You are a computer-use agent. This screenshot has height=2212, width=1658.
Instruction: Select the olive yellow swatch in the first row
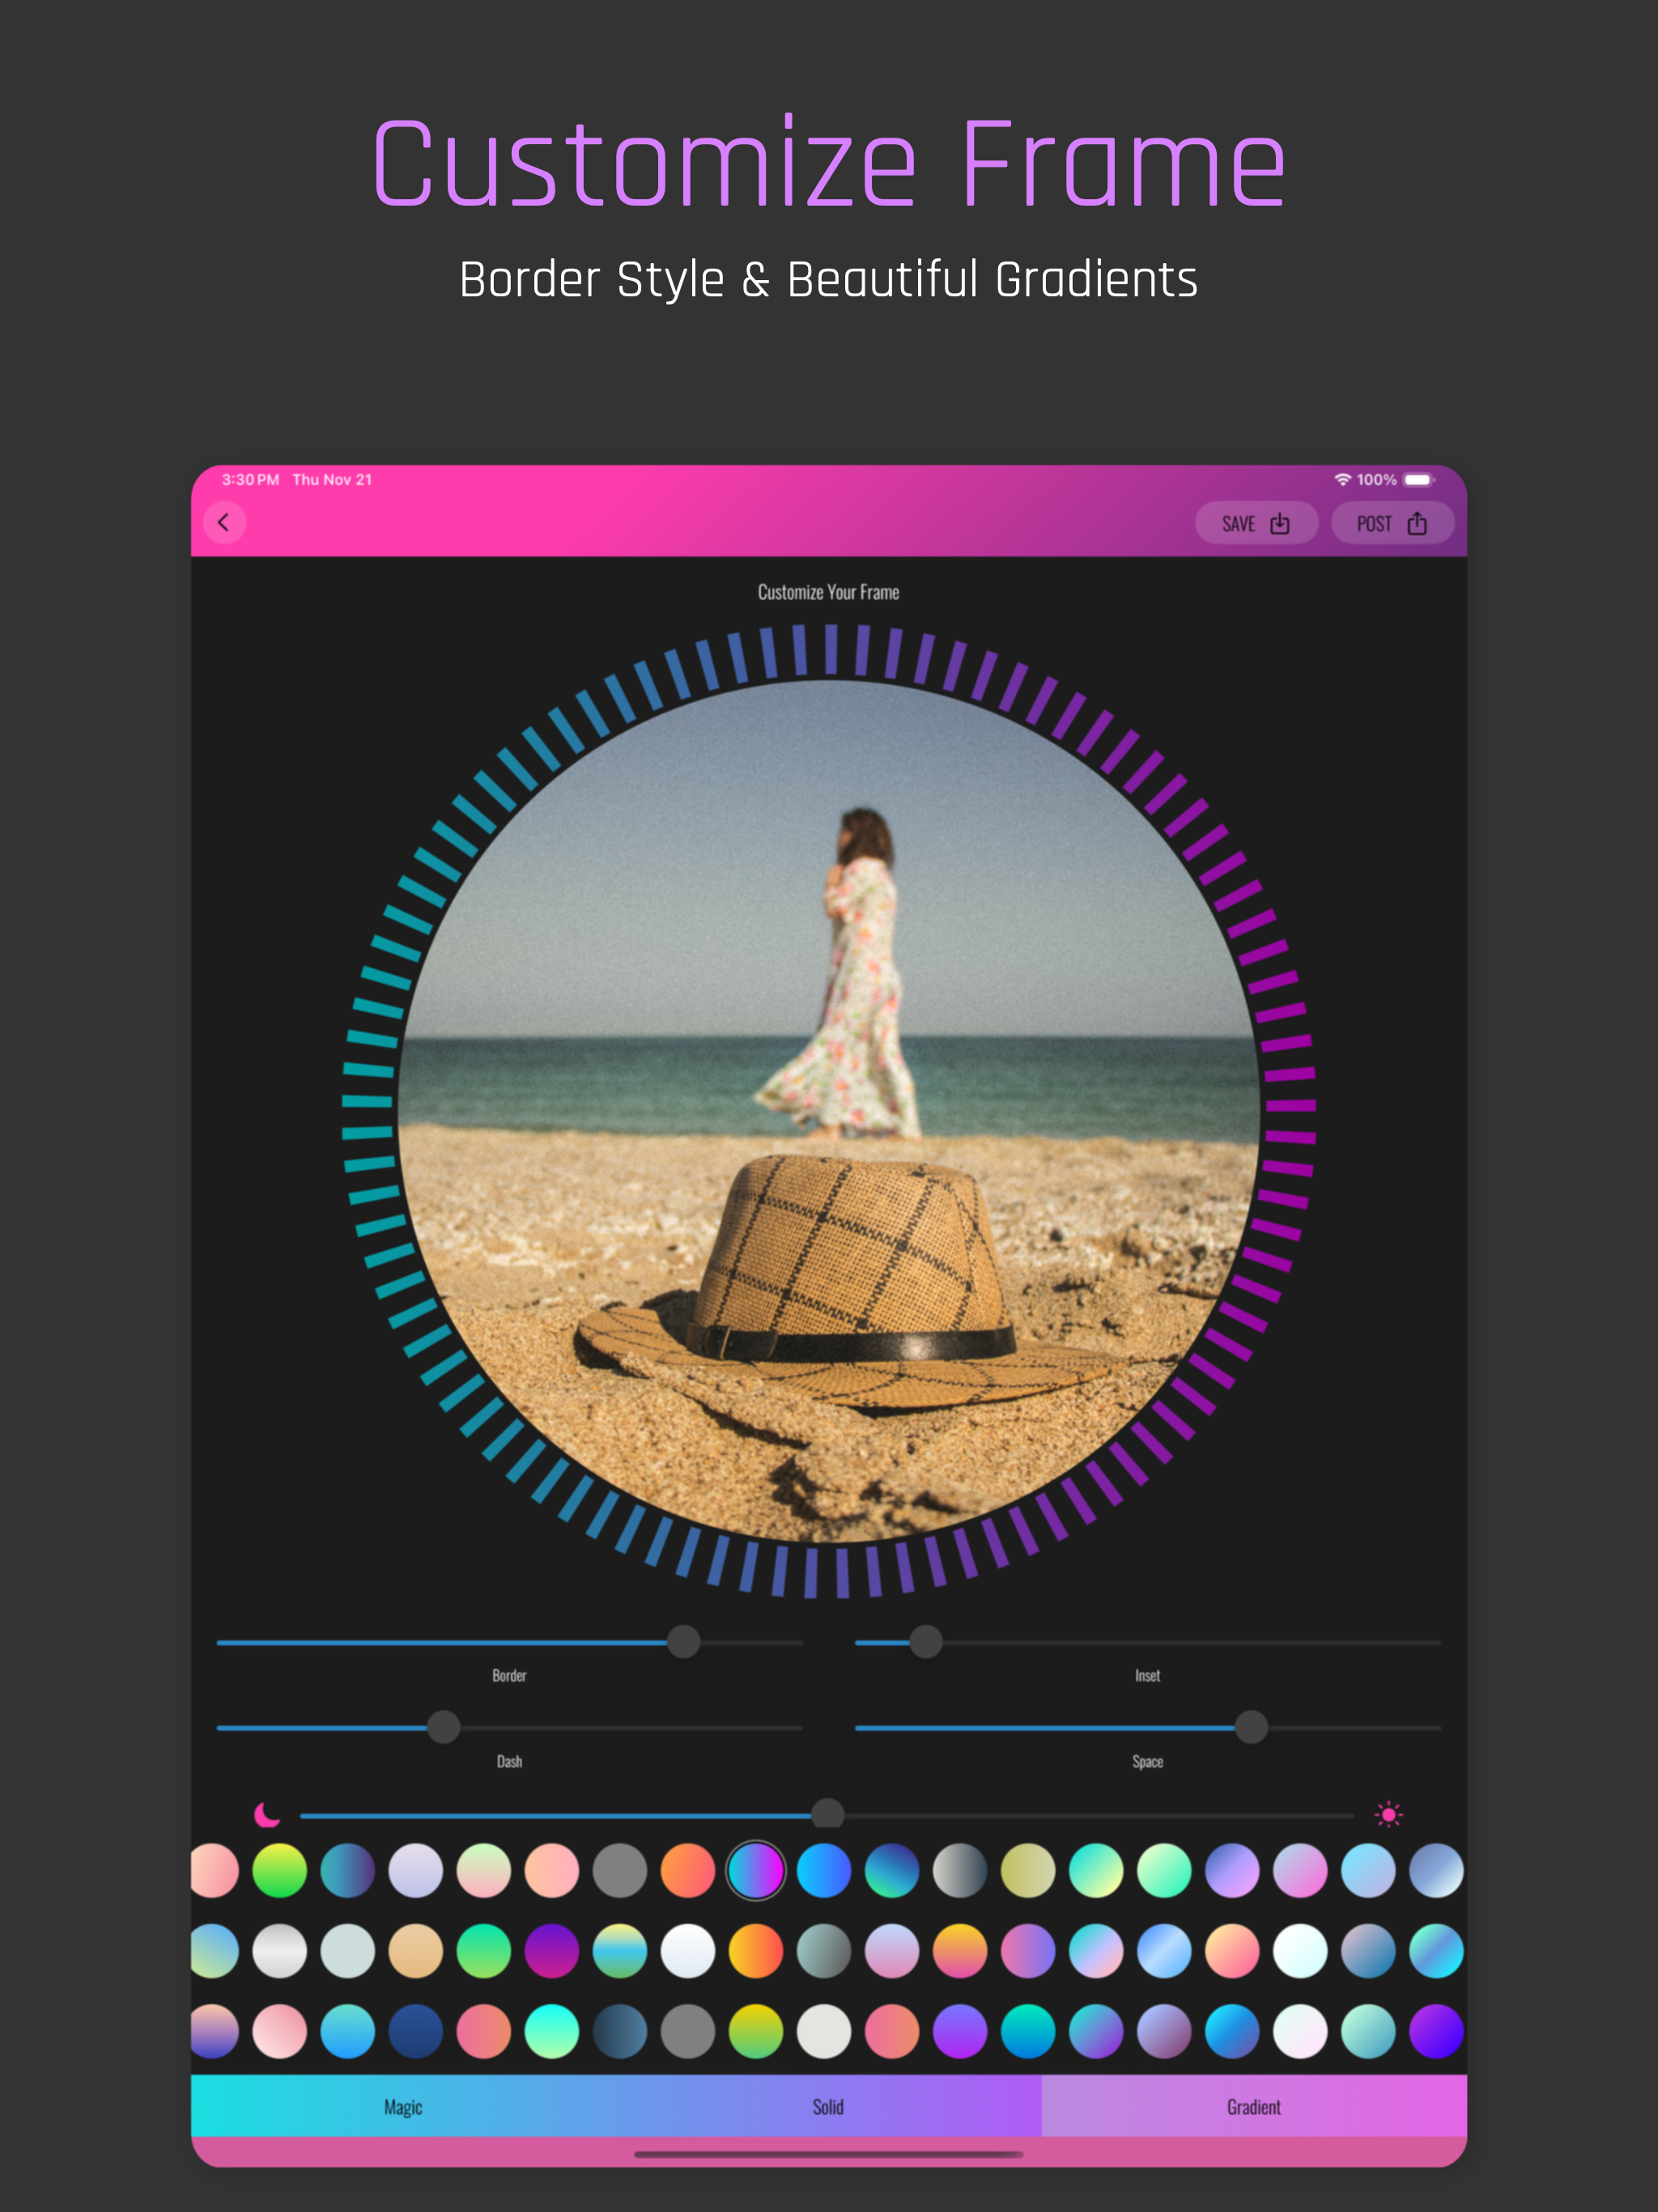click(1028, 1870)
